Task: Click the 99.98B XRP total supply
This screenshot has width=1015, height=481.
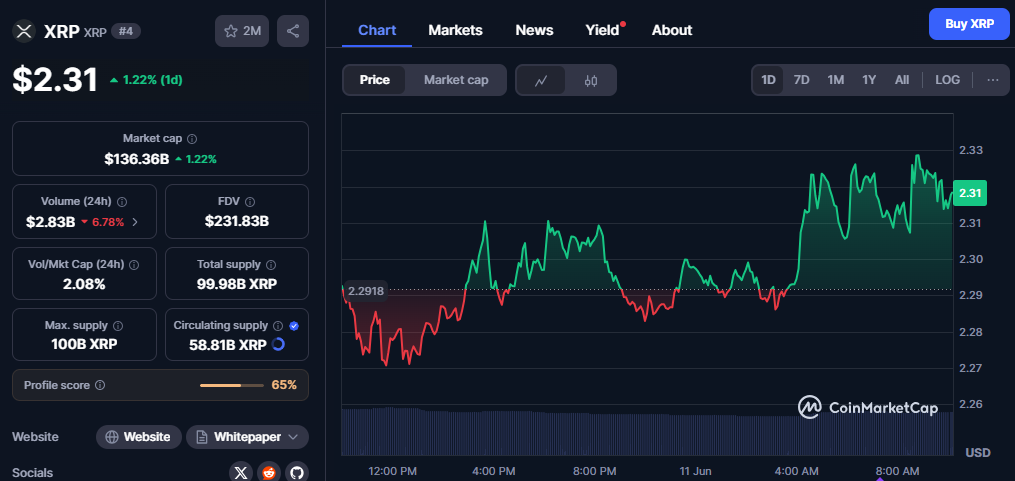Action: pos(237,284)
